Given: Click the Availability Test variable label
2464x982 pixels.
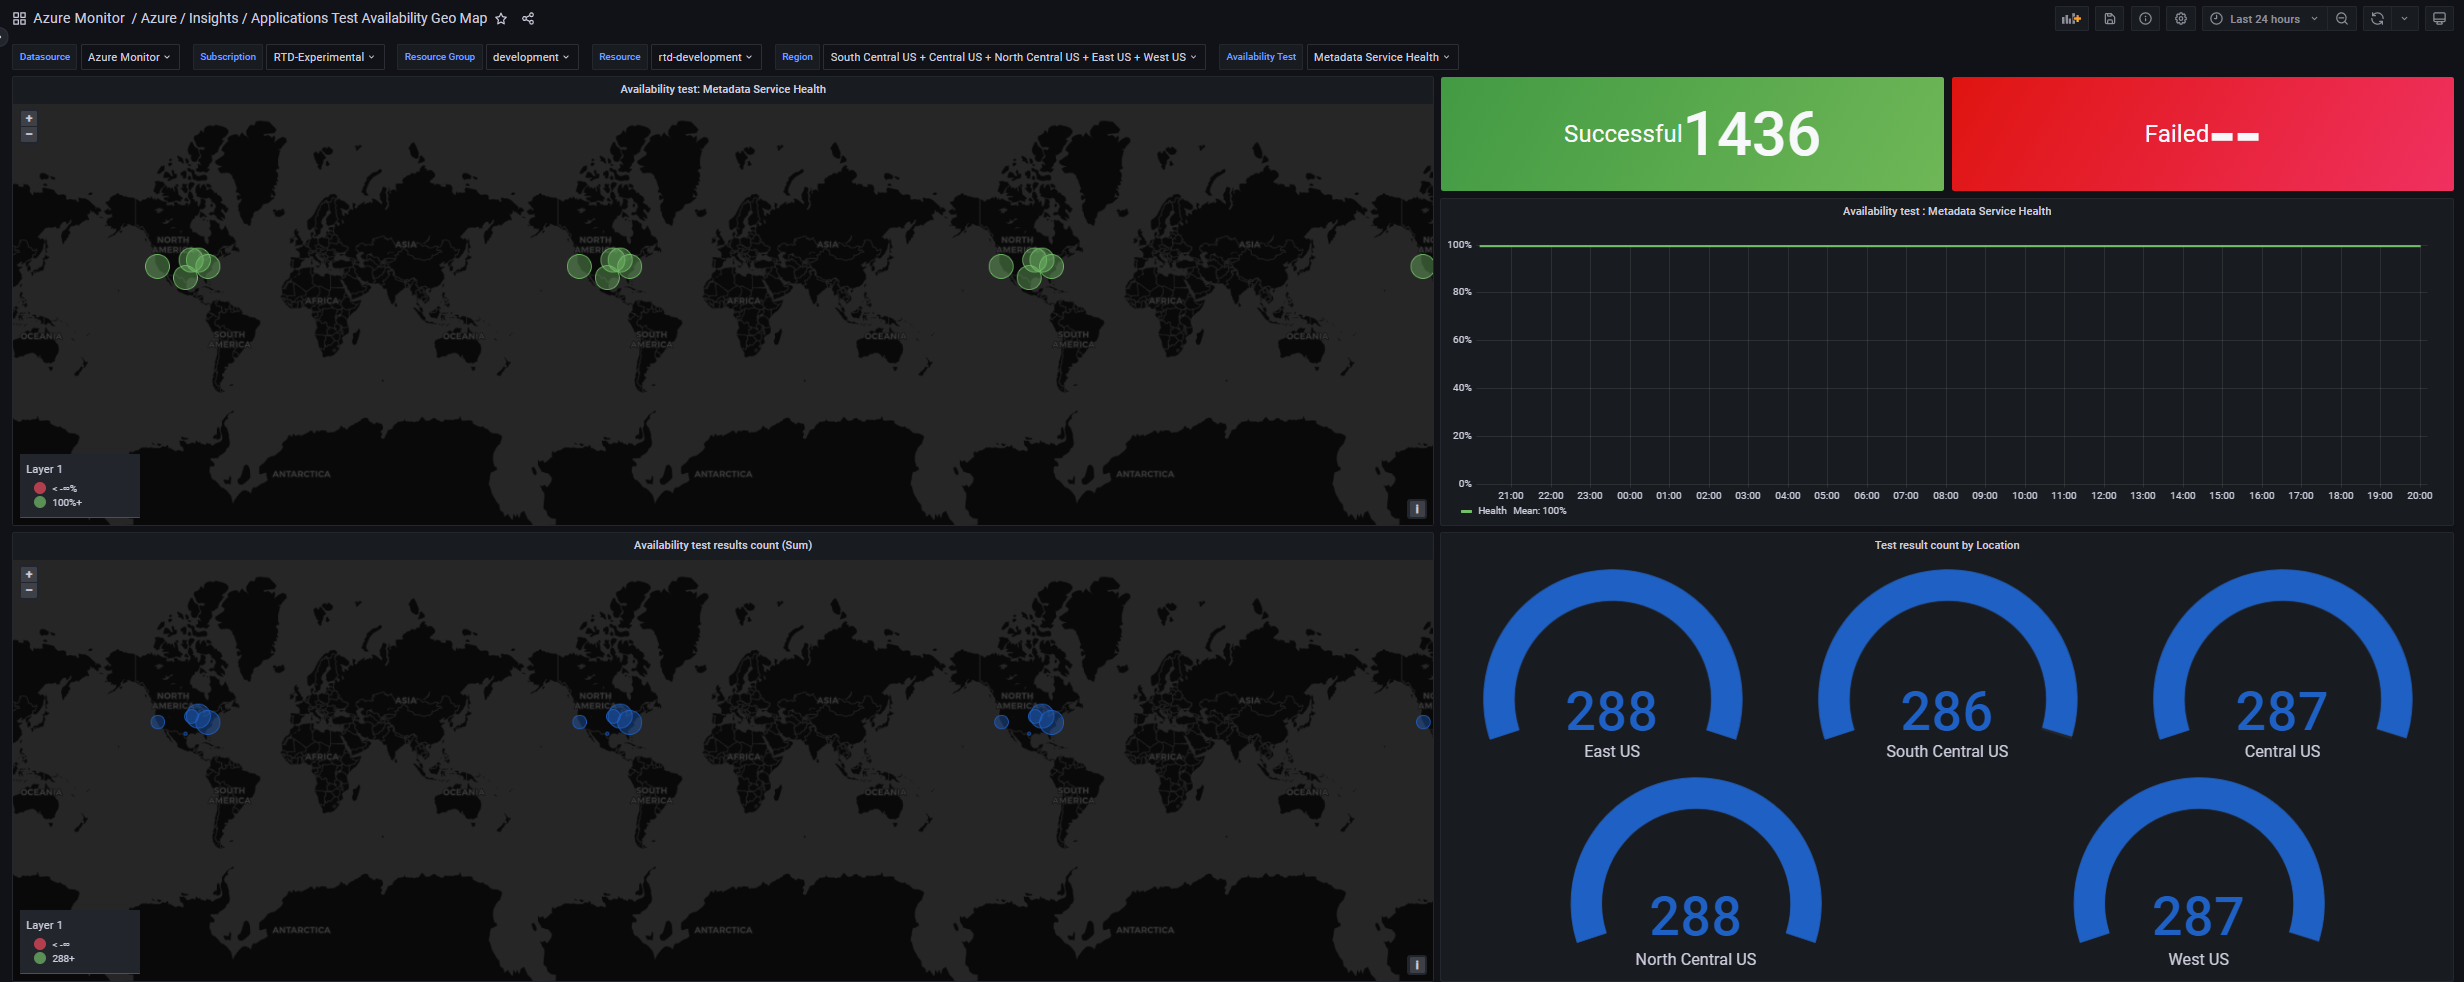Looking at the screenshot, I should point(1261,57).
